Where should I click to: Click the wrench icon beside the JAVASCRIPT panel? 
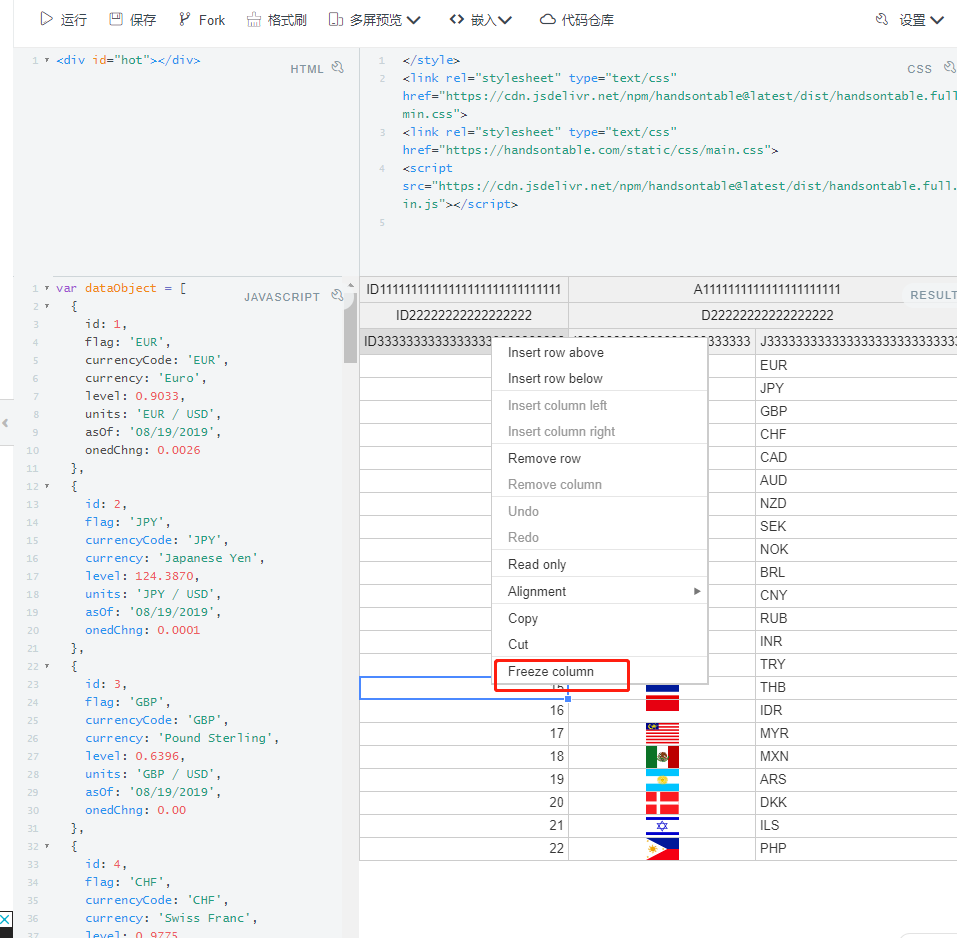tap(336, 295)
